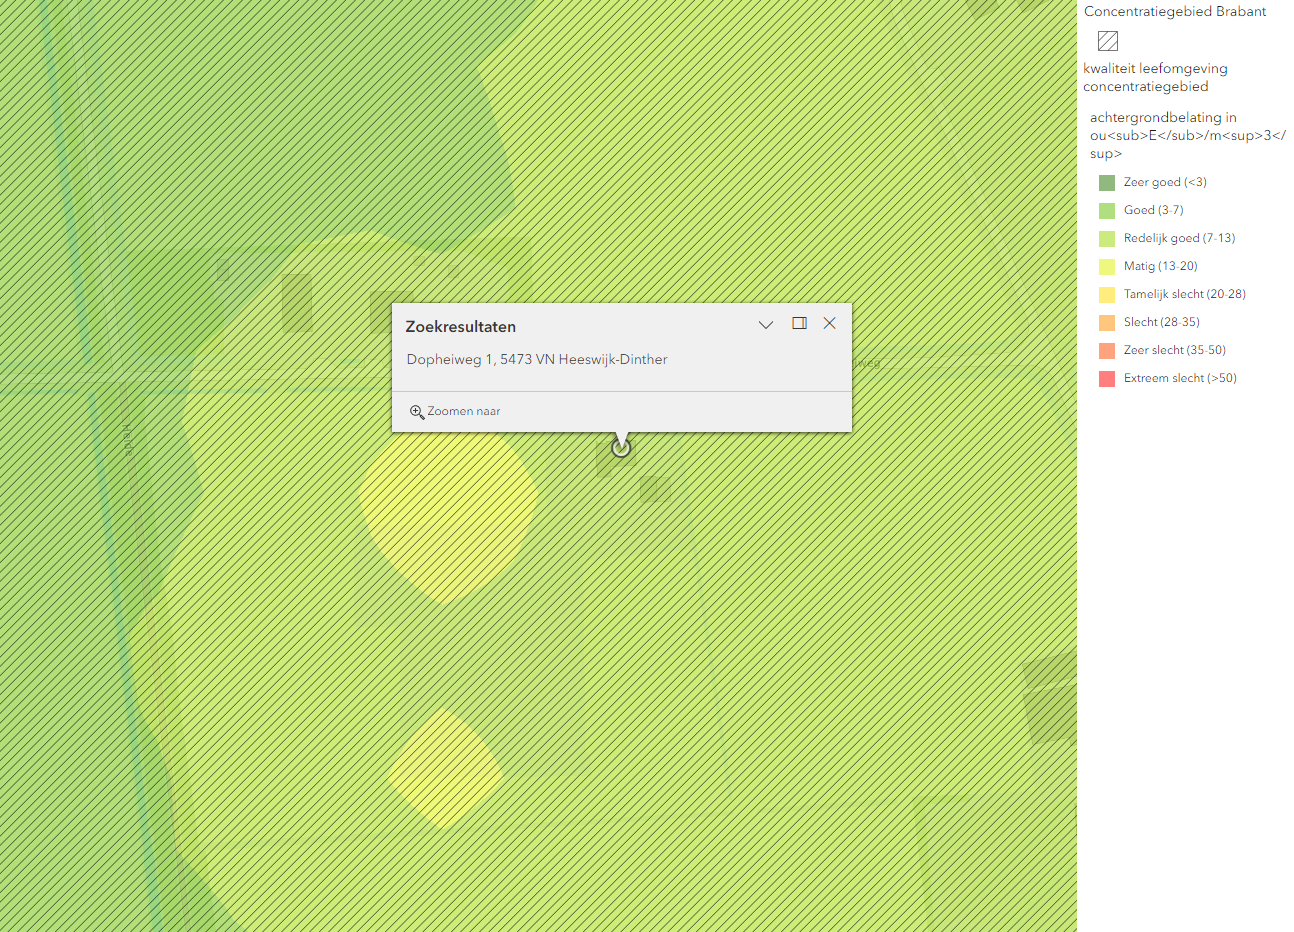
Task: Click the Zoekresultaten popup title
Action: (461, 327)
